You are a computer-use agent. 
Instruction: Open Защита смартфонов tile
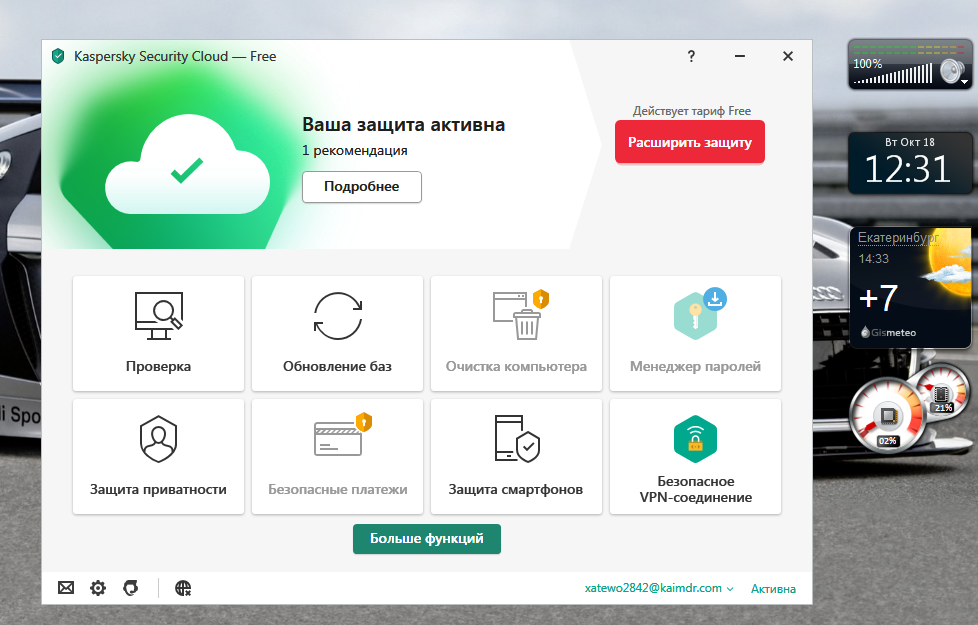516,457
